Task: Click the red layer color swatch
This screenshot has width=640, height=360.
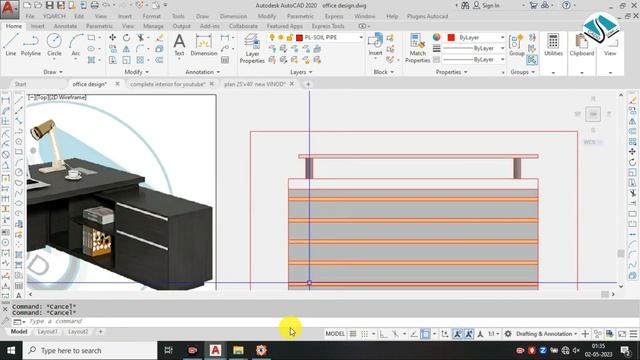Action: (x=299, y=38)
